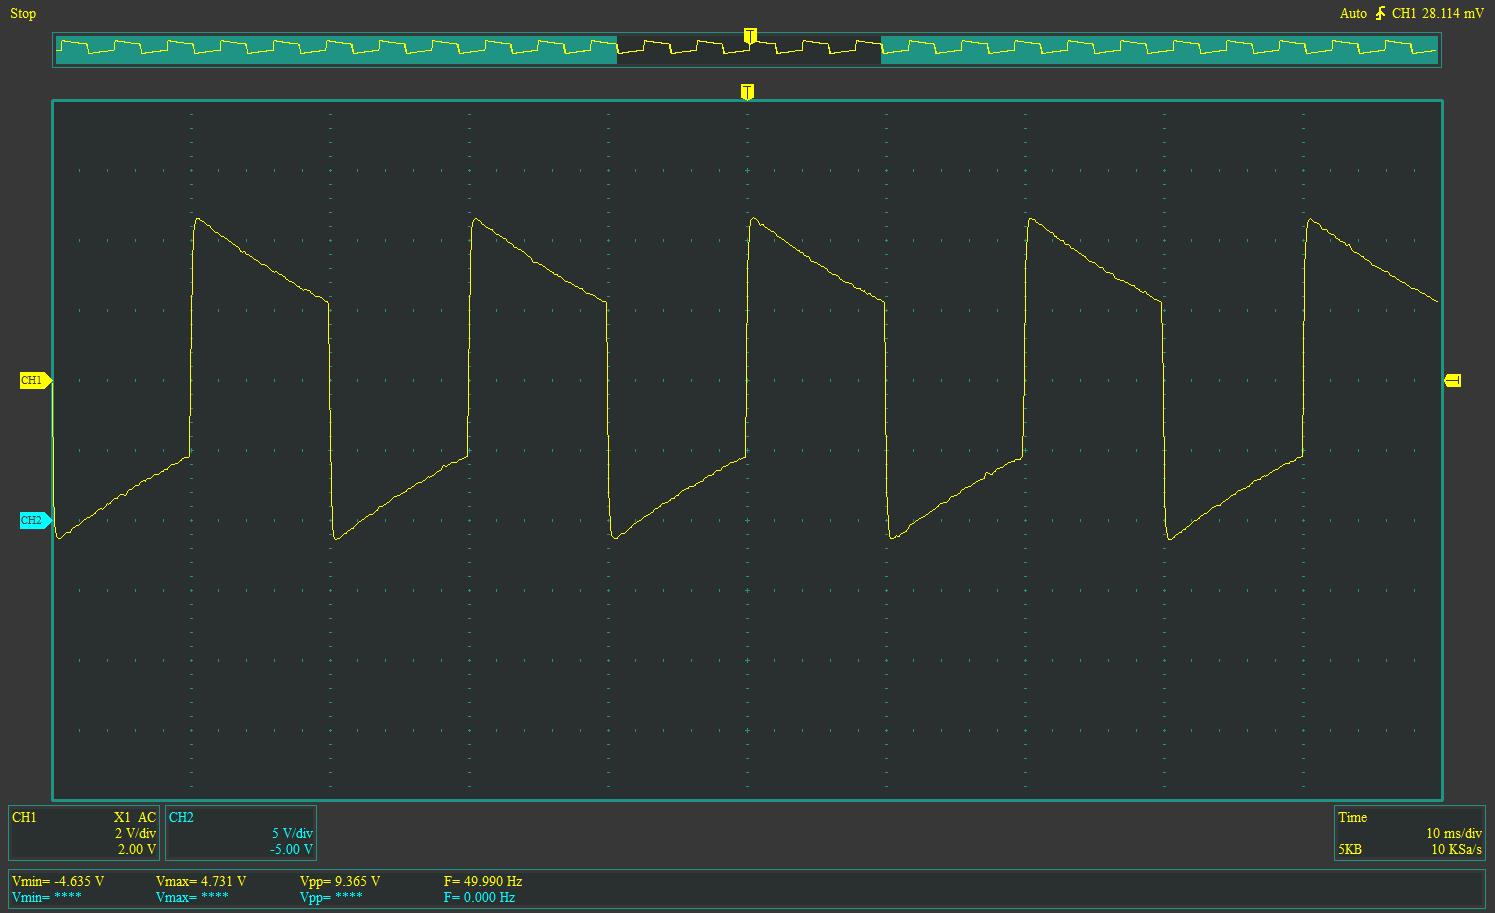Image resolution: width=1495 pixels, height=913 pixels.
Task: Click the CH1 yellow channel marker
Action: 35,381
